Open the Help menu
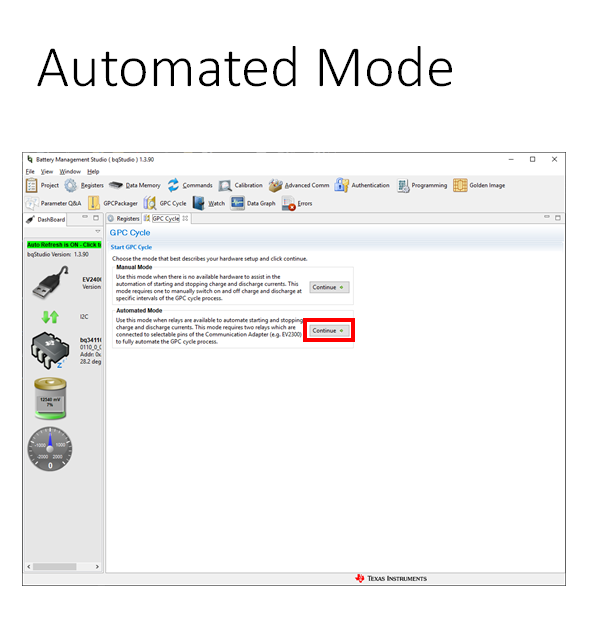 [x=93, y=172]
